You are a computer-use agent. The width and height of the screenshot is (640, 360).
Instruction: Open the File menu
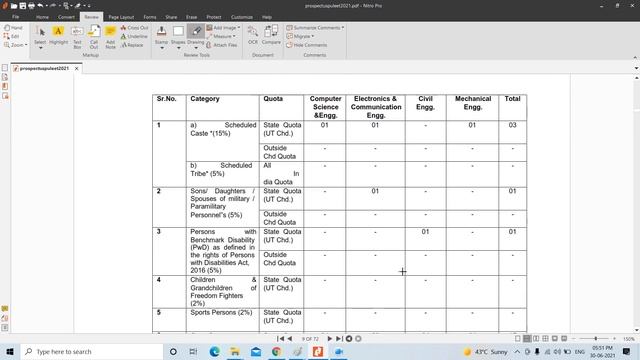coord(16,17)
